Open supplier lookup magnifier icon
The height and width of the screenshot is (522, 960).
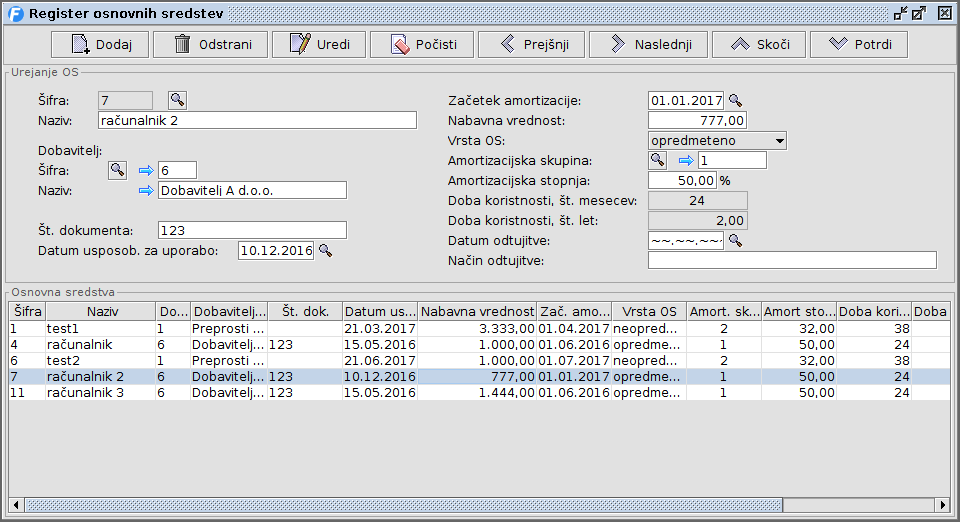pos(118,170)
